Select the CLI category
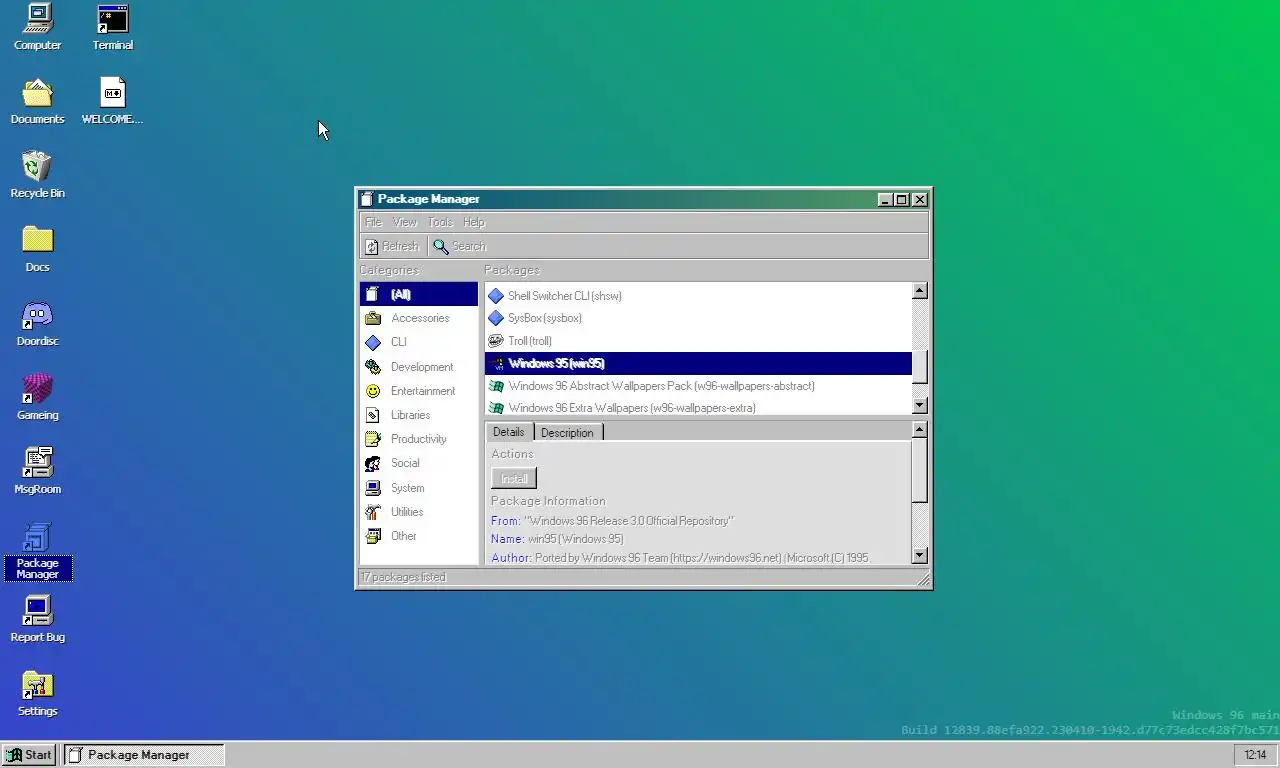 [x=419, y=342]
